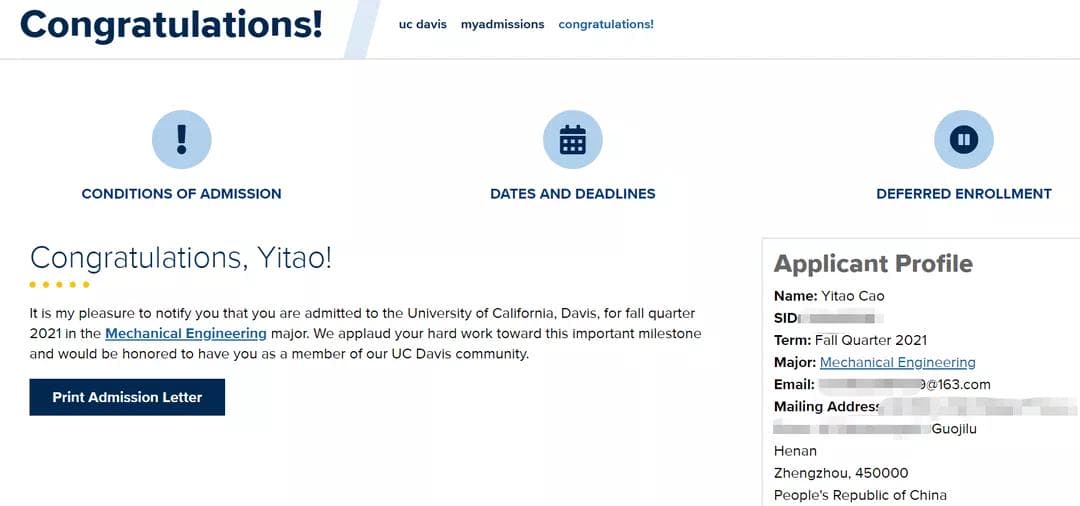Open the calendar Dates and Deadlines icon
1080x506 pixels.
coord(572,140)
